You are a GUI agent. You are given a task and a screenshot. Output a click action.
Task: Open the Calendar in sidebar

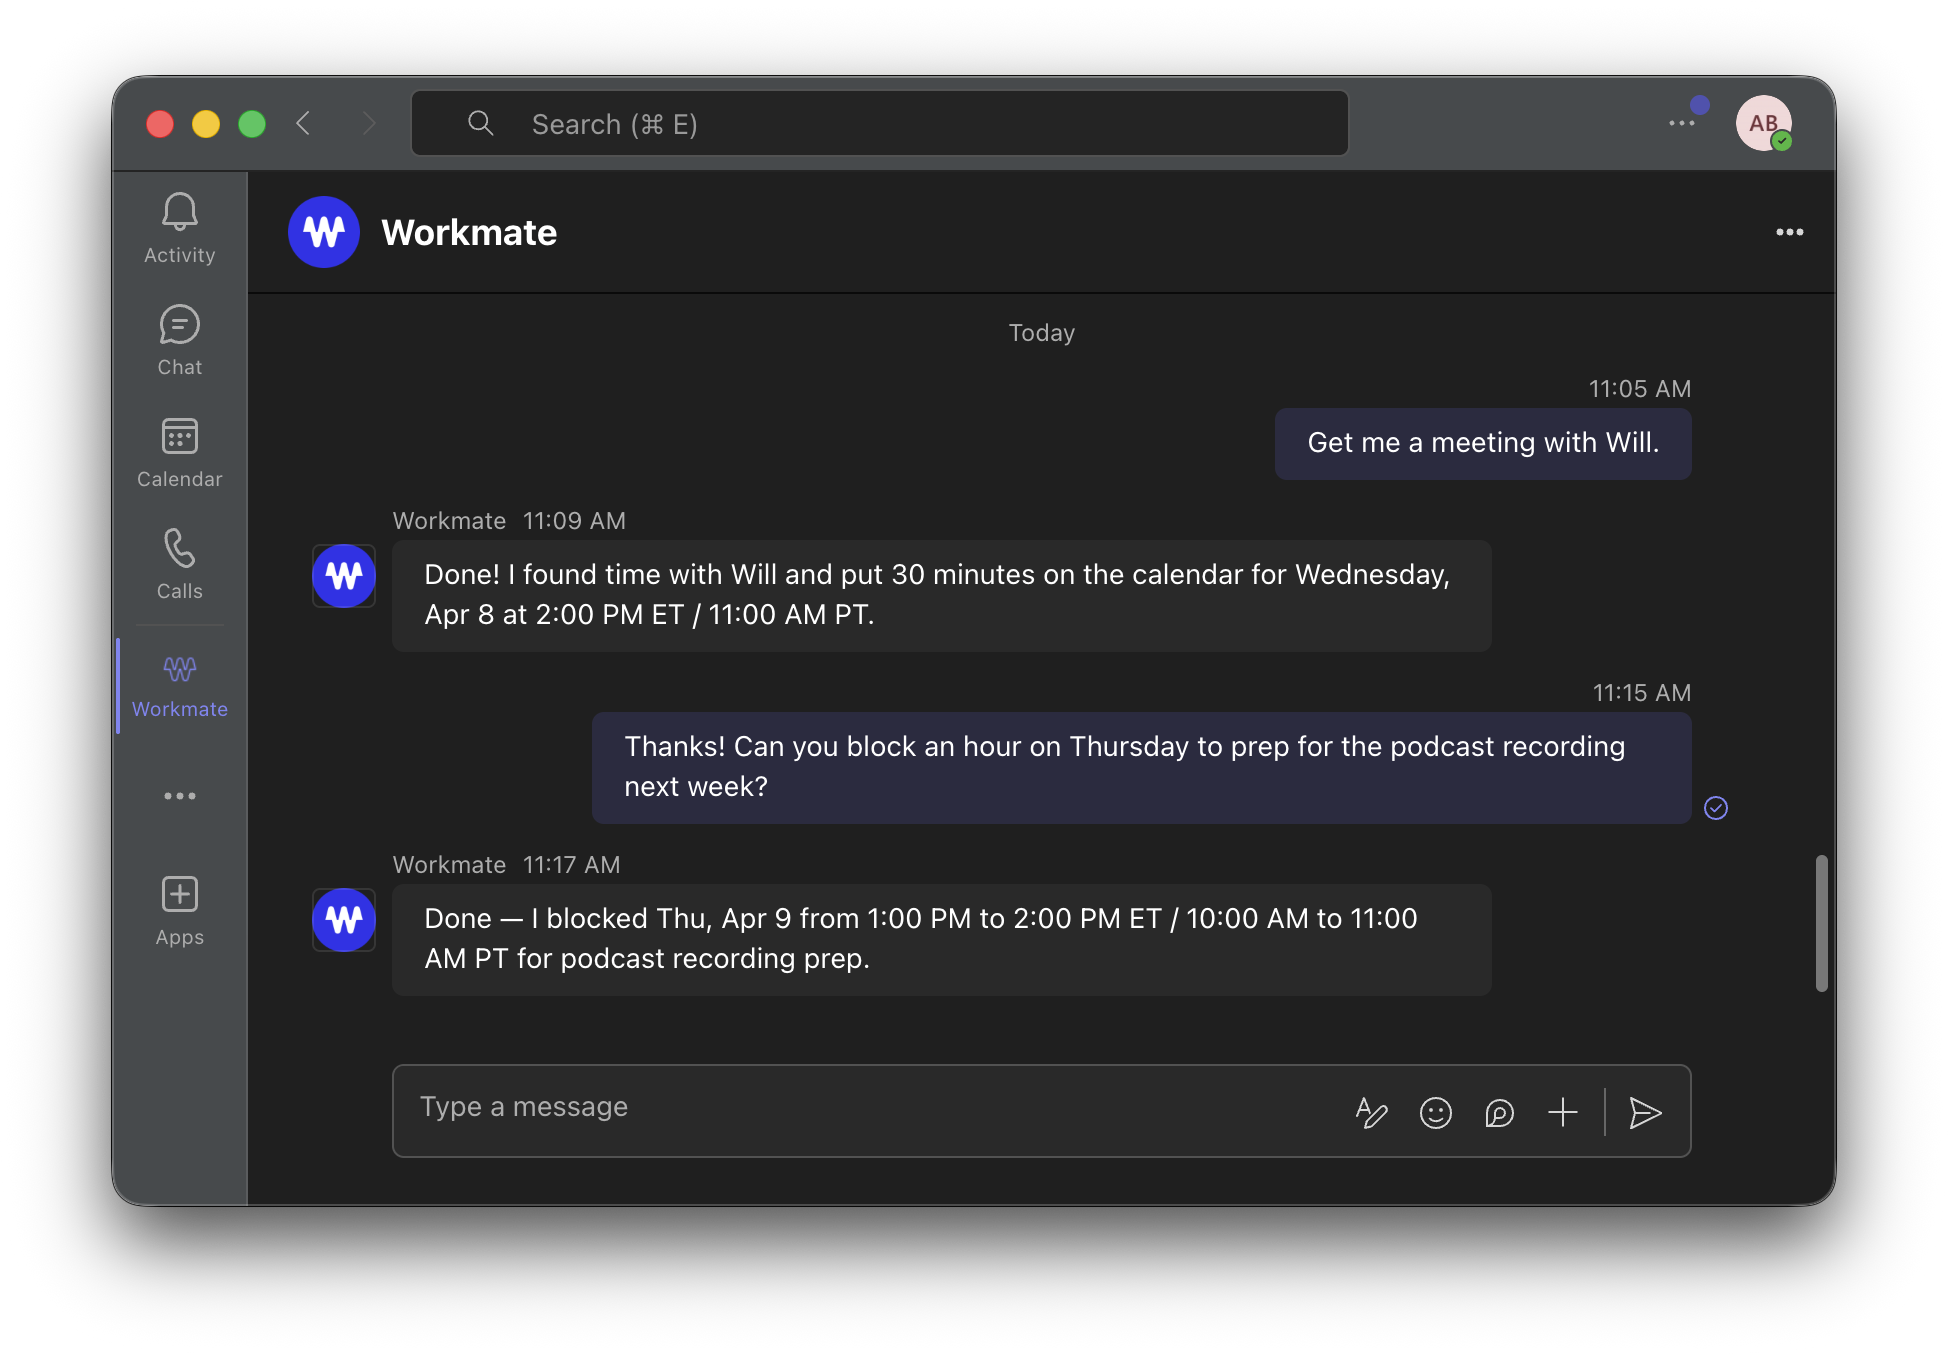180,452
